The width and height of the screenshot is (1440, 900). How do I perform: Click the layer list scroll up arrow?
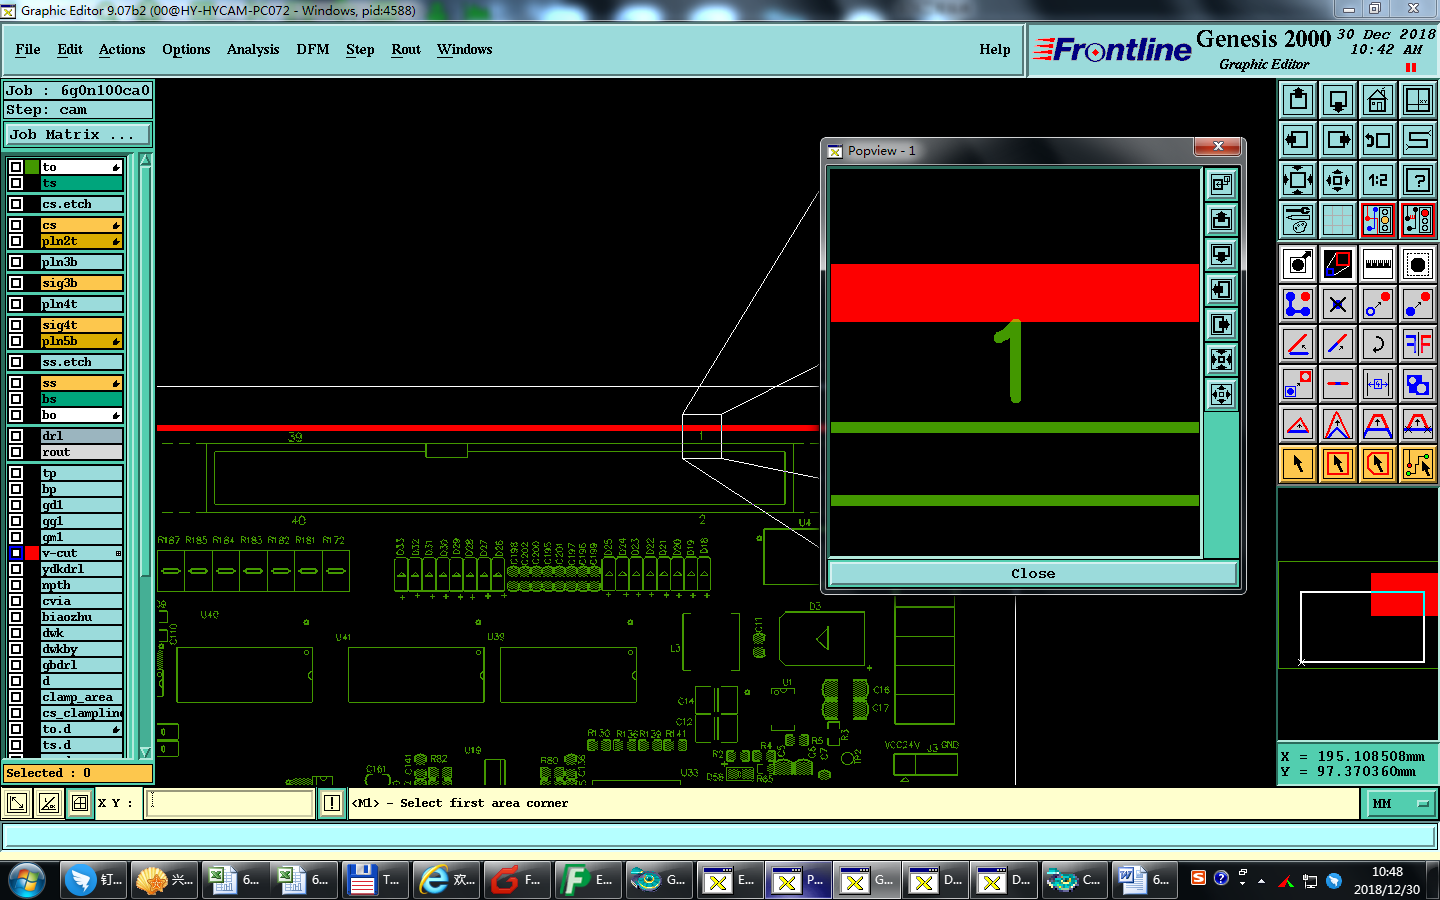pos(145,160)
